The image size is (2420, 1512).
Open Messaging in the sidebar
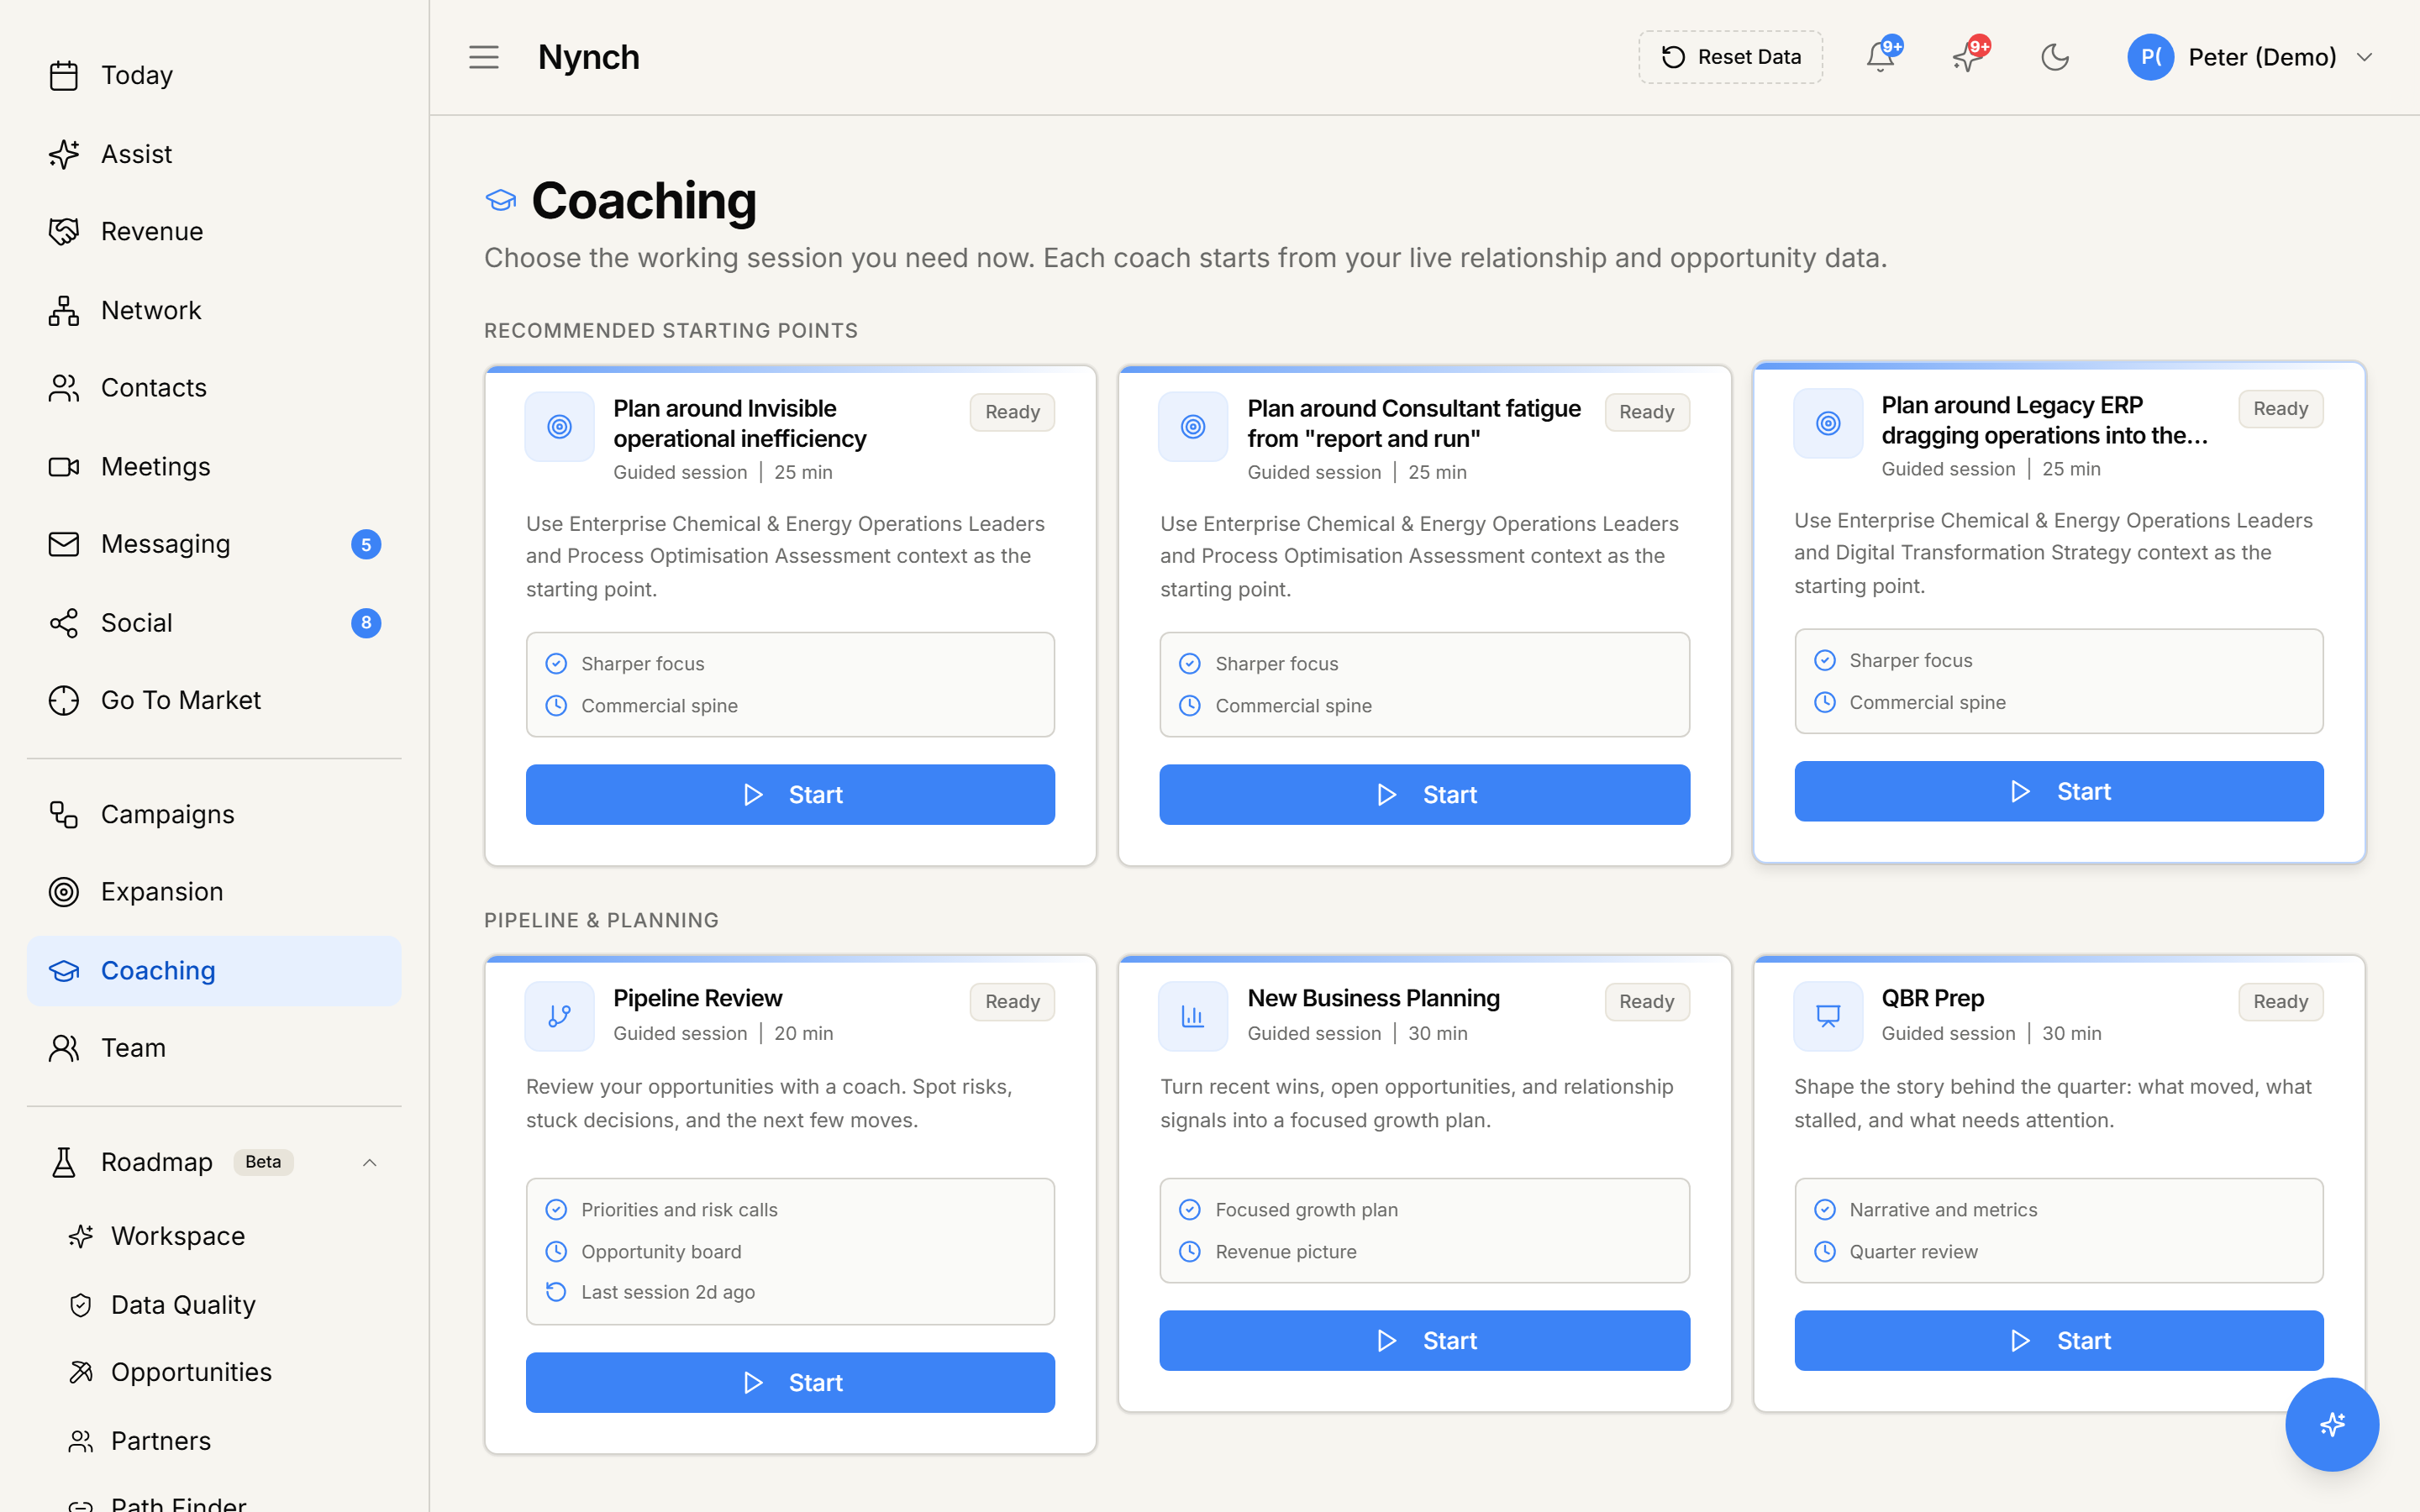click(214, 544)
